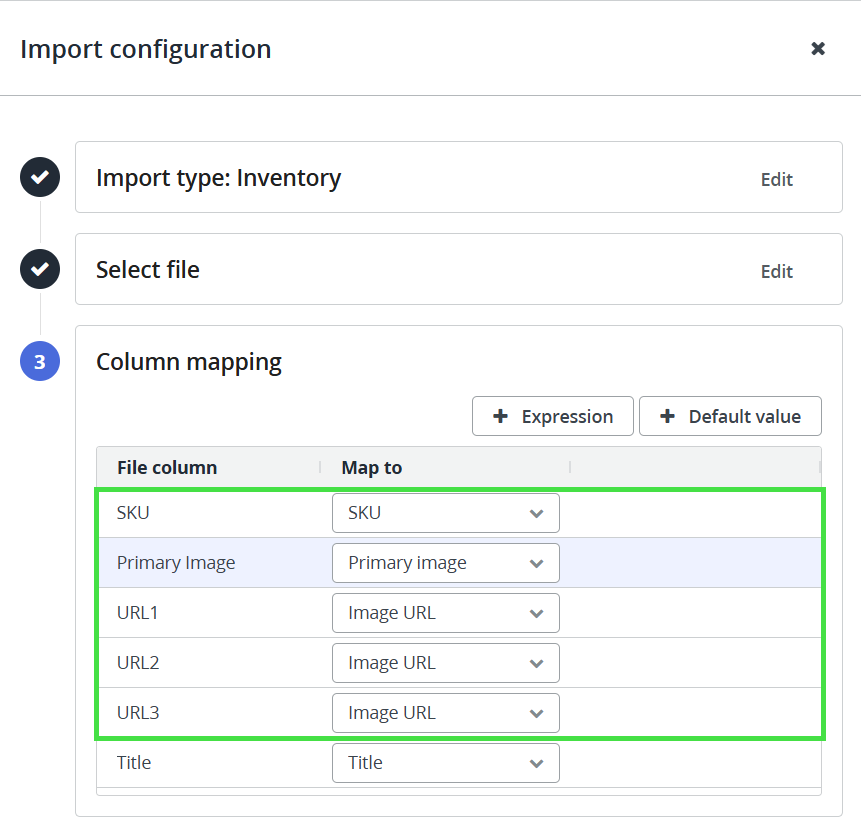Expand the URL2 Image URL dropdown

coord(446,663)
